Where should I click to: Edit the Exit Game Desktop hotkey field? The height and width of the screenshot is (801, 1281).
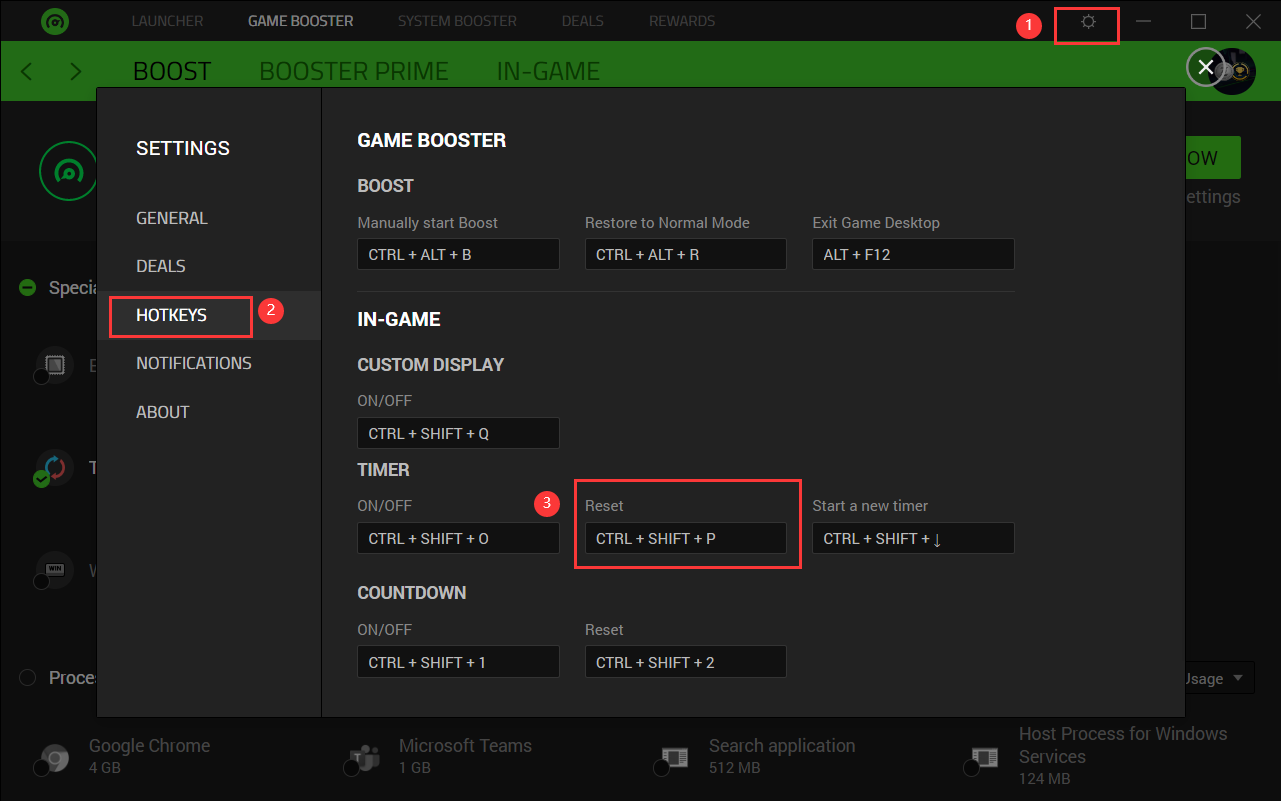coord(914,254)
